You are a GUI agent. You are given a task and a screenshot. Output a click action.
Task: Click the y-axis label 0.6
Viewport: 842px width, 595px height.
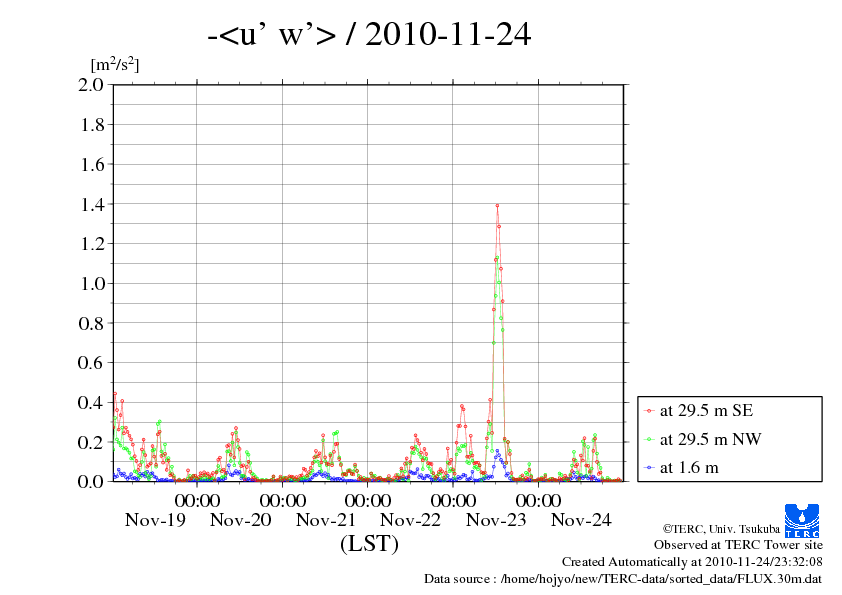tap(91, 363)
